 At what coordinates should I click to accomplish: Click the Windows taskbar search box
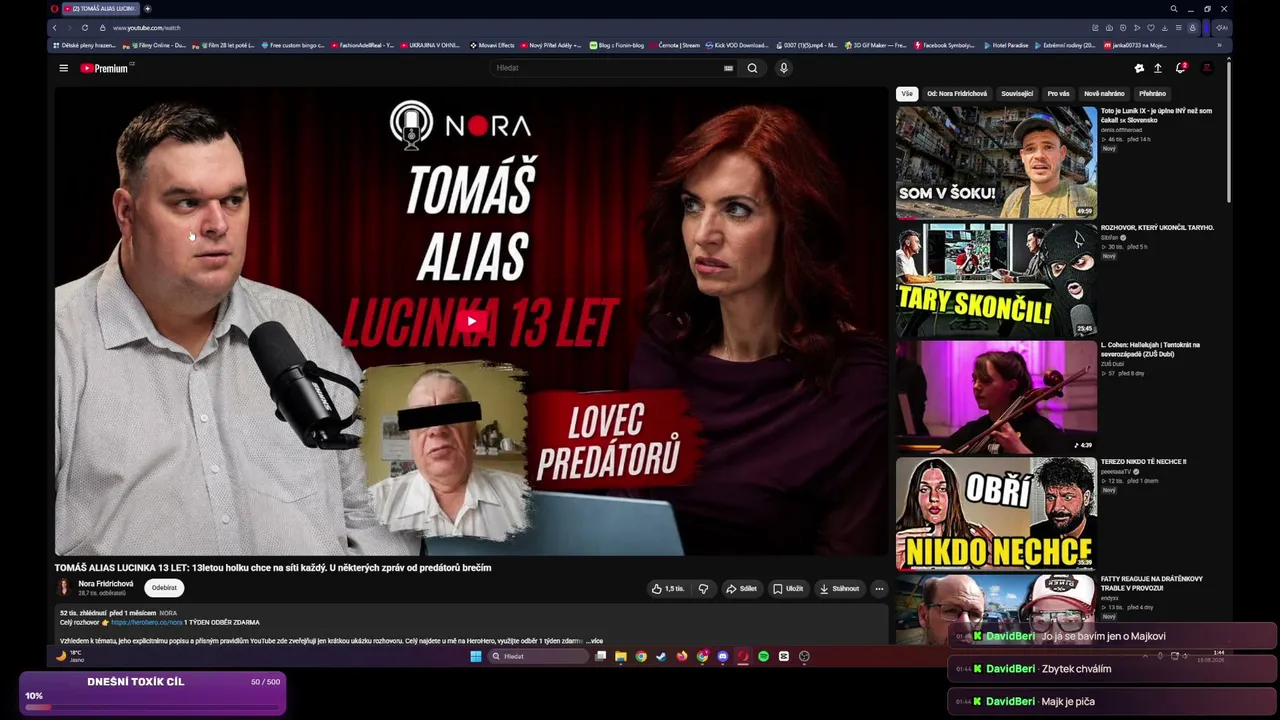[538, 657]
